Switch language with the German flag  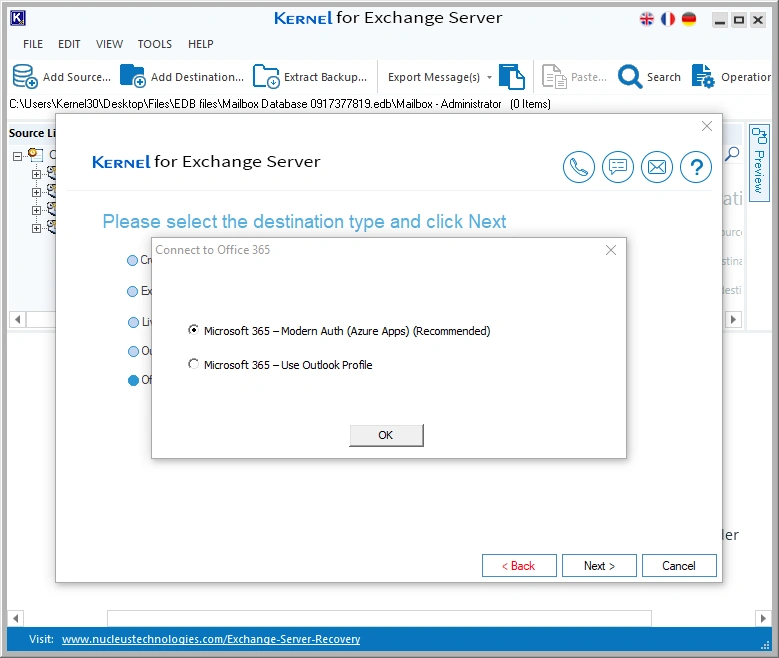[x=689, y=19]
